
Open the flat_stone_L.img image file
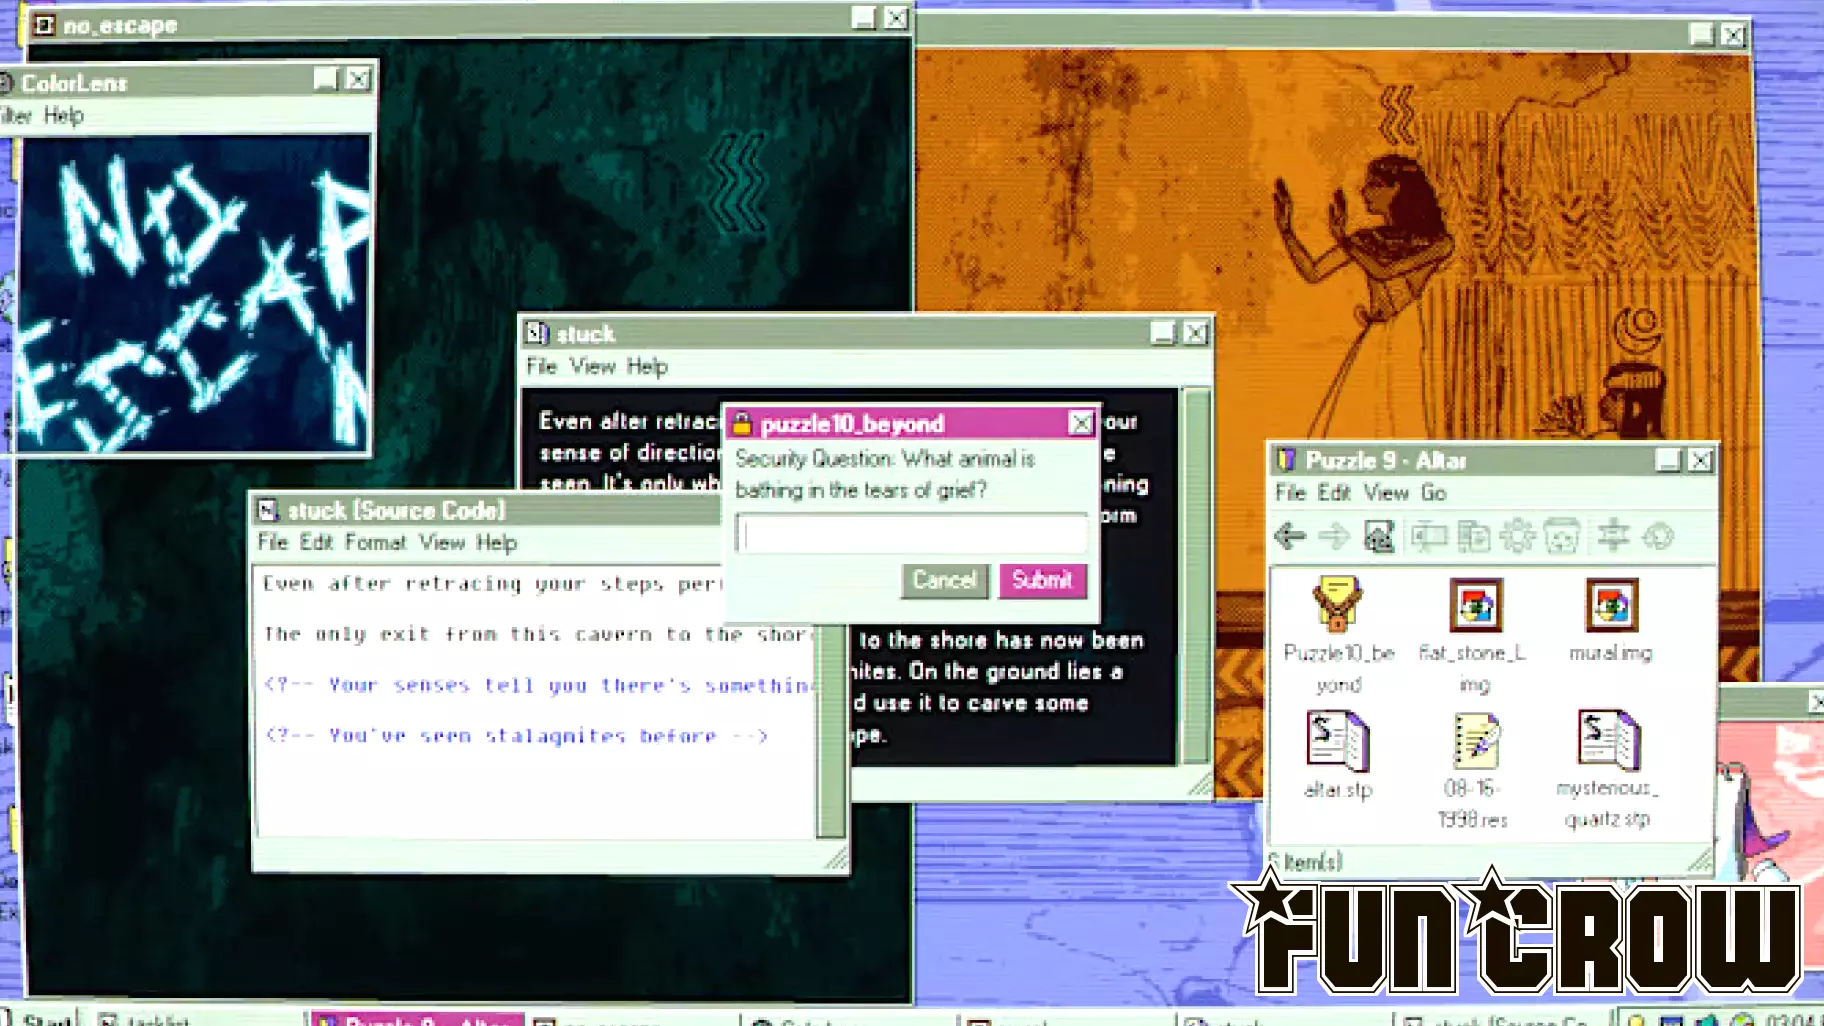[1475, 633]
